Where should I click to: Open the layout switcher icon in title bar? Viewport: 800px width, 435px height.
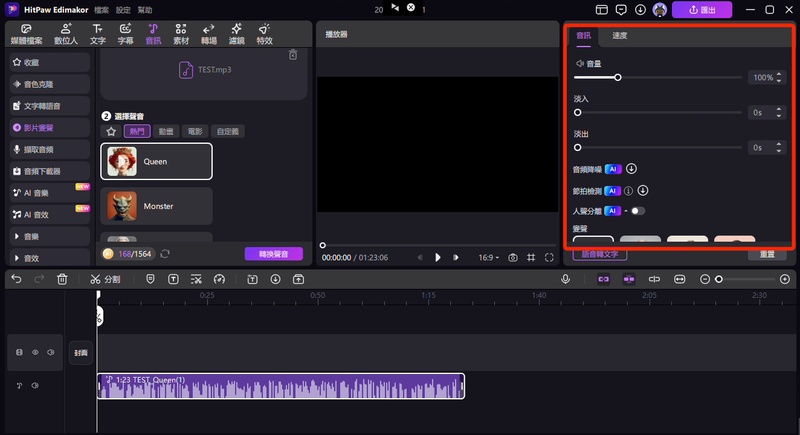(x=602, y=10)
